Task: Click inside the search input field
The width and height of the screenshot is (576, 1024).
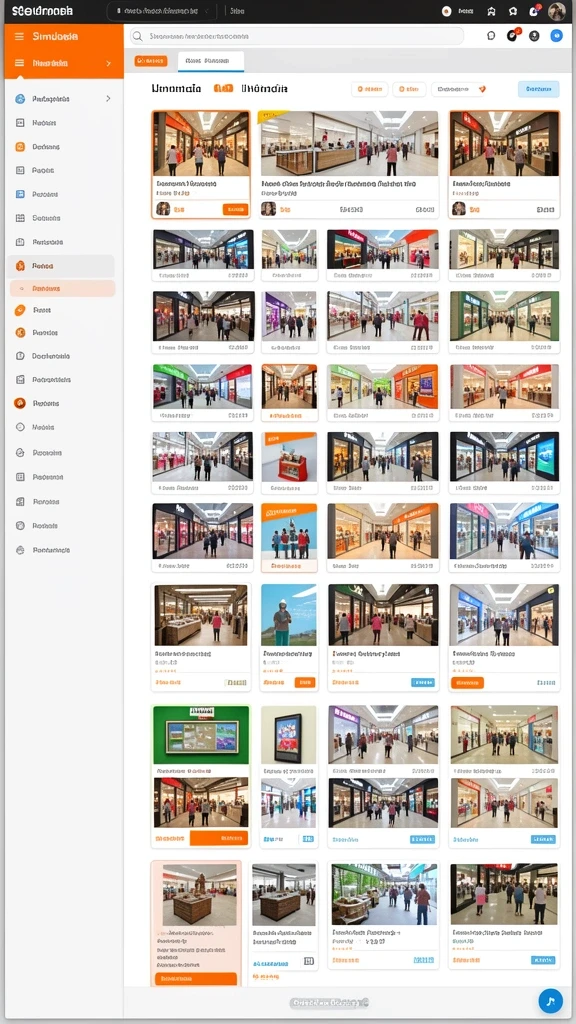Action: pos(296,37)
